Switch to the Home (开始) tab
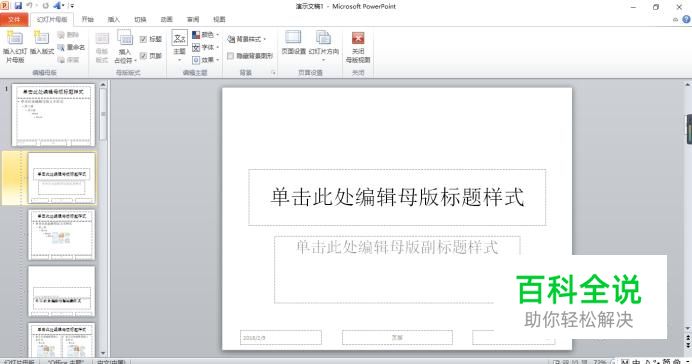692x364 pixels. [87, 19]
